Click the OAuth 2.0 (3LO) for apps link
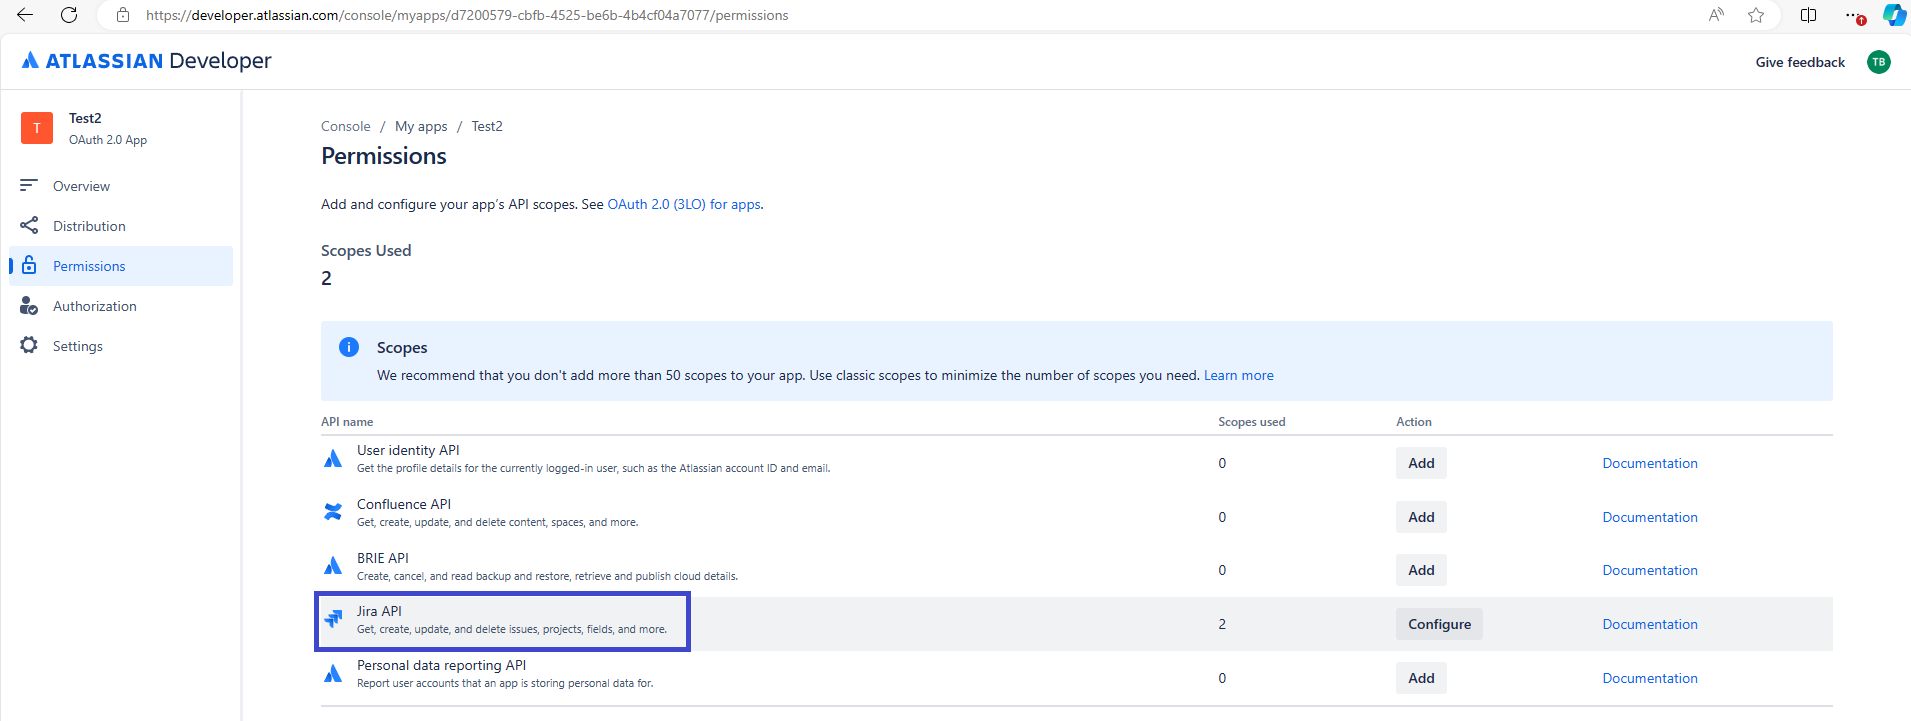Screen dimensions: 1911x721 coord(684,204)
